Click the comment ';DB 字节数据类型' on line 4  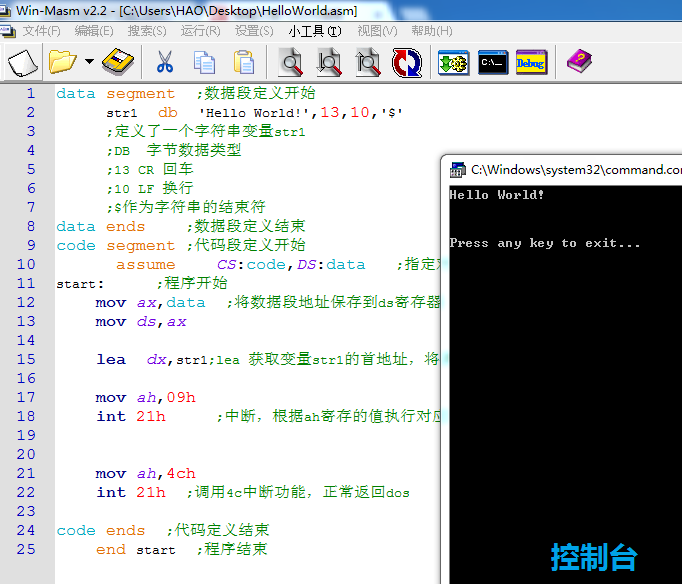pyautogui.click(x=174, y=150)
